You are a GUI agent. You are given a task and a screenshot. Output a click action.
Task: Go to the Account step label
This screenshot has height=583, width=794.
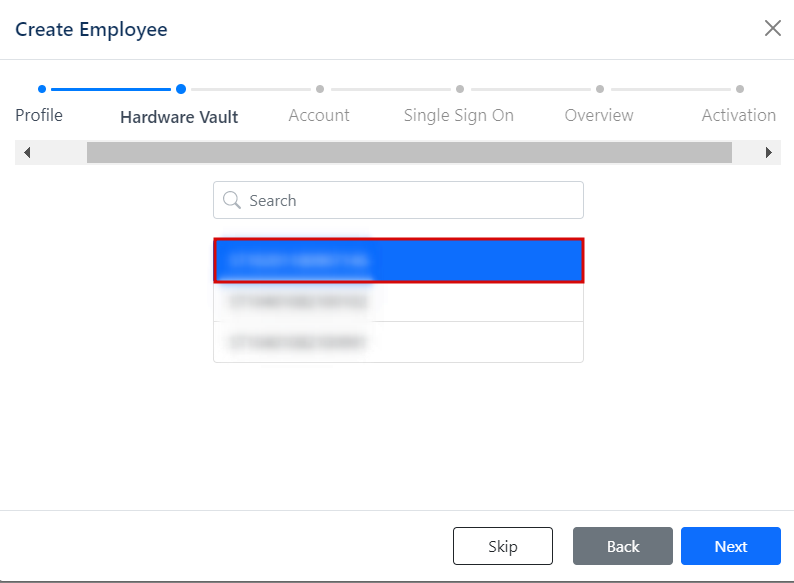point(319,115)
